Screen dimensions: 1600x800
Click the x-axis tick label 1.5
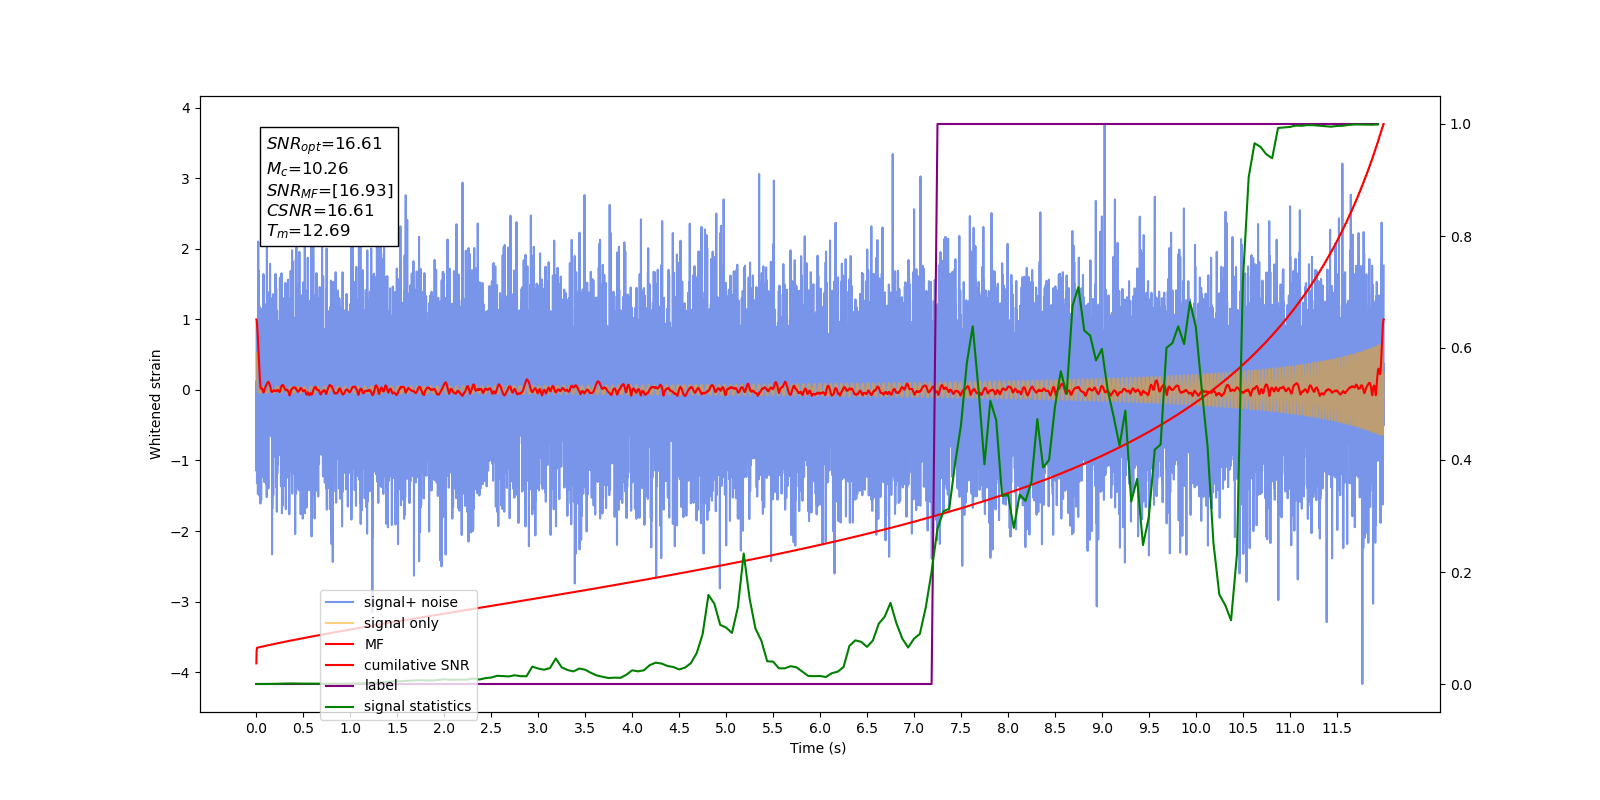[x=397, y=728]
